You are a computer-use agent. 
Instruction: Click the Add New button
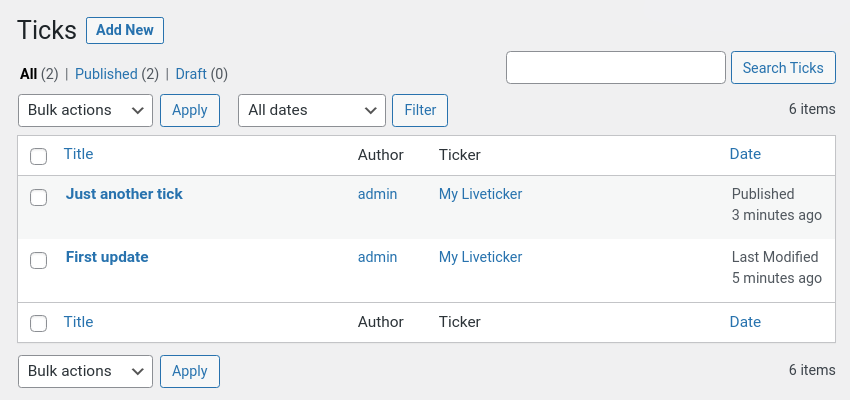(x=125, y=30)
